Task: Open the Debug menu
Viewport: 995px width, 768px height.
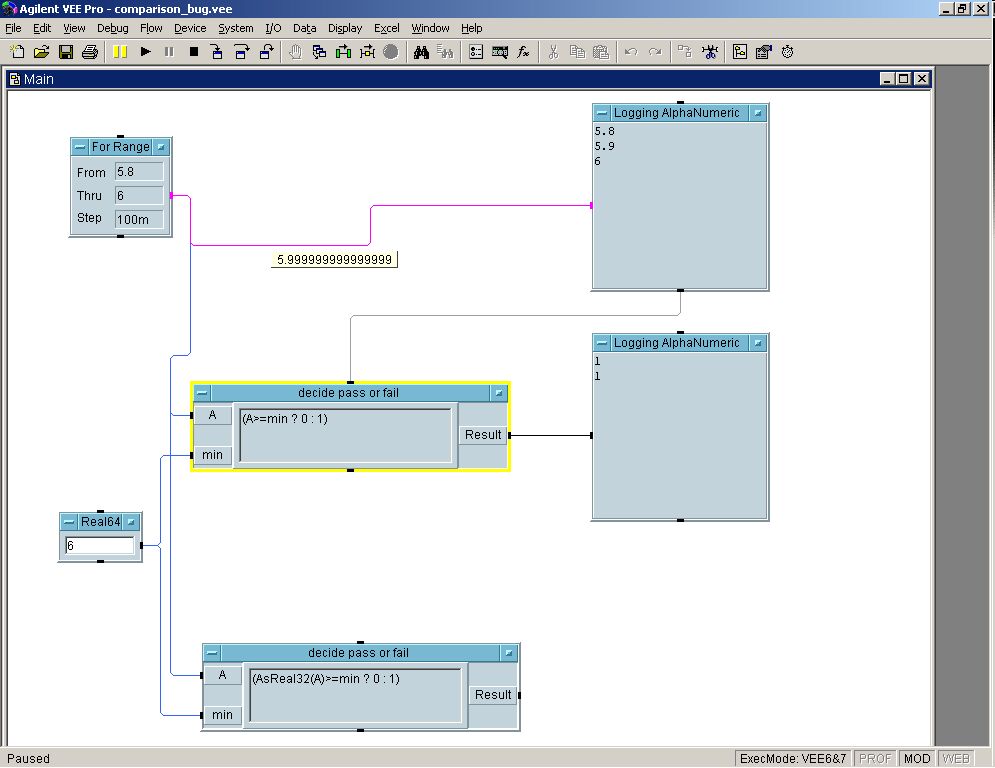Action: click(112, 28)
